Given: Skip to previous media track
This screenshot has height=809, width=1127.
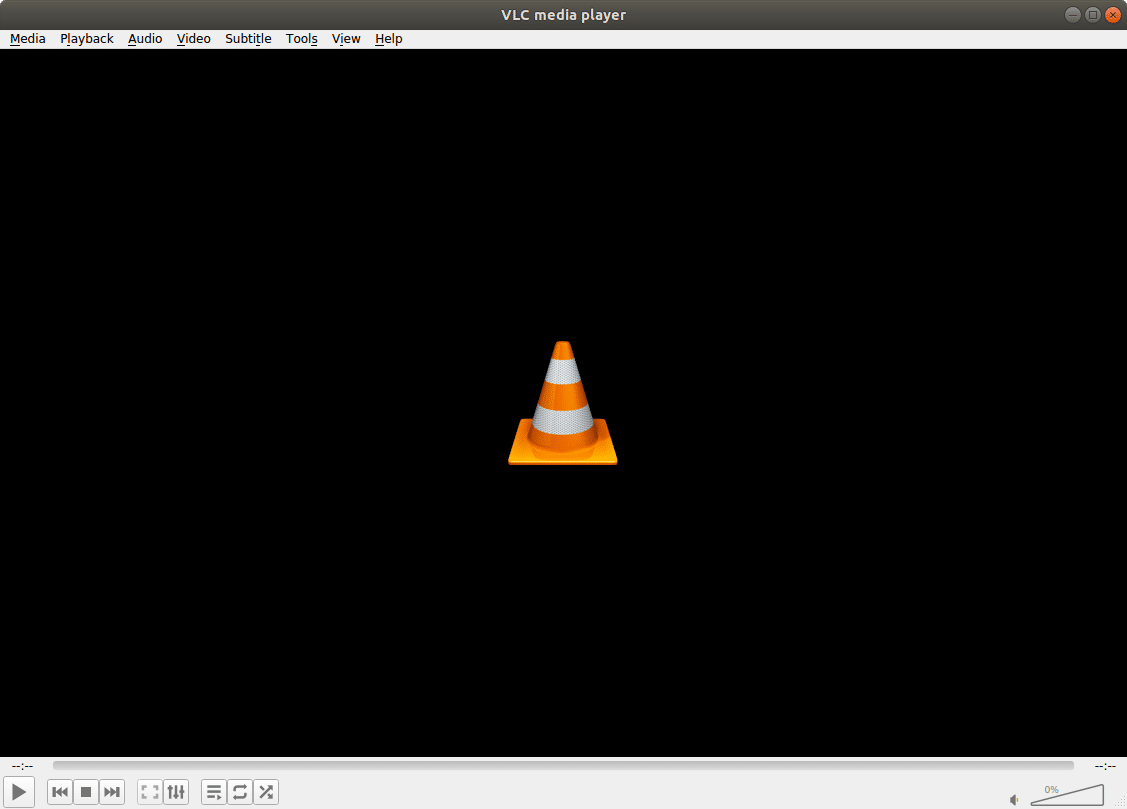Looking at the screenshot, I should (x=60, y=793).
